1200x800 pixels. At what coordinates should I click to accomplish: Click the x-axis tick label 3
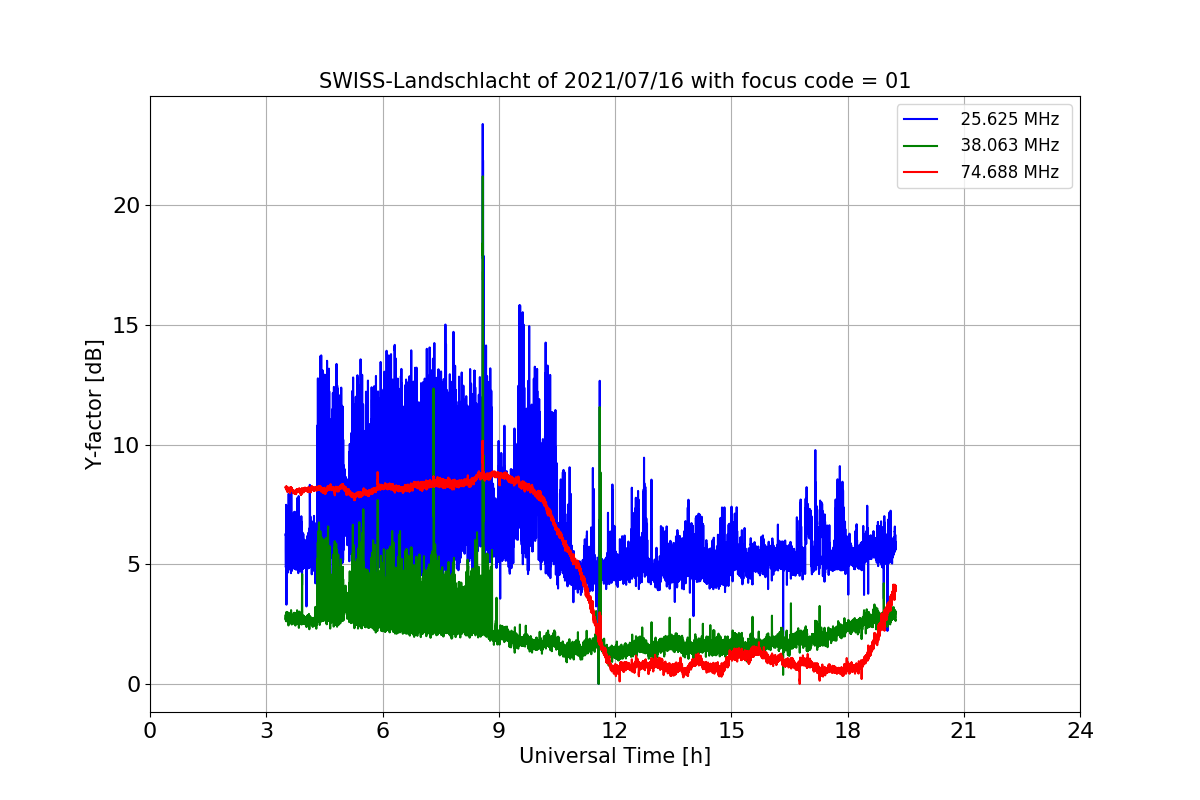(266, 731)
